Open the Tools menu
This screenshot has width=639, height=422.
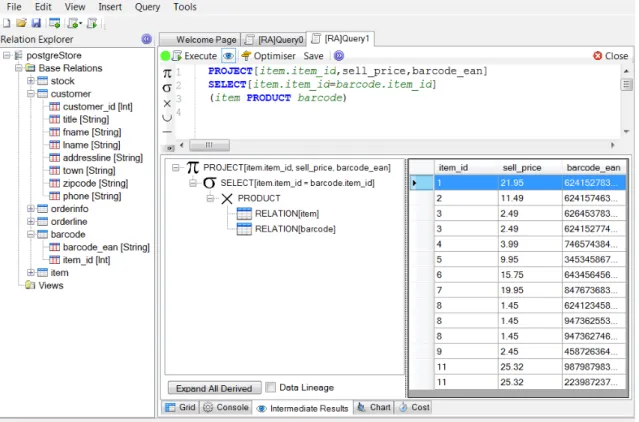(185, 7)
